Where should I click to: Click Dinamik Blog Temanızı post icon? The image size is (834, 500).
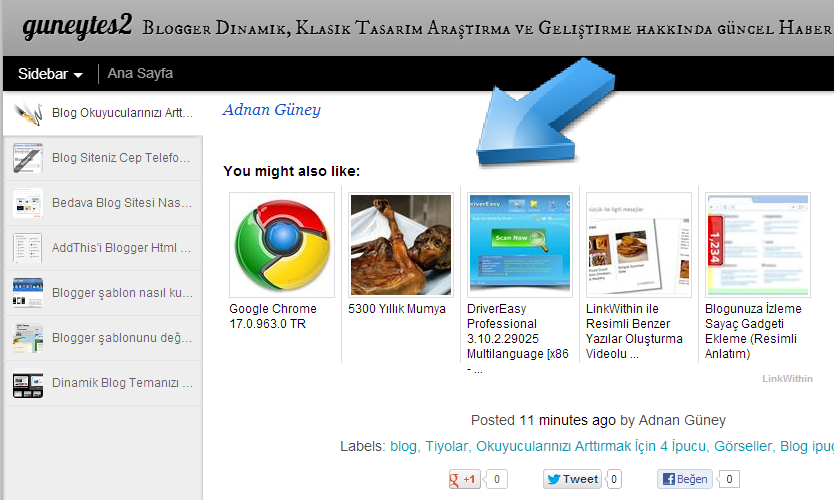click(28, 383)
